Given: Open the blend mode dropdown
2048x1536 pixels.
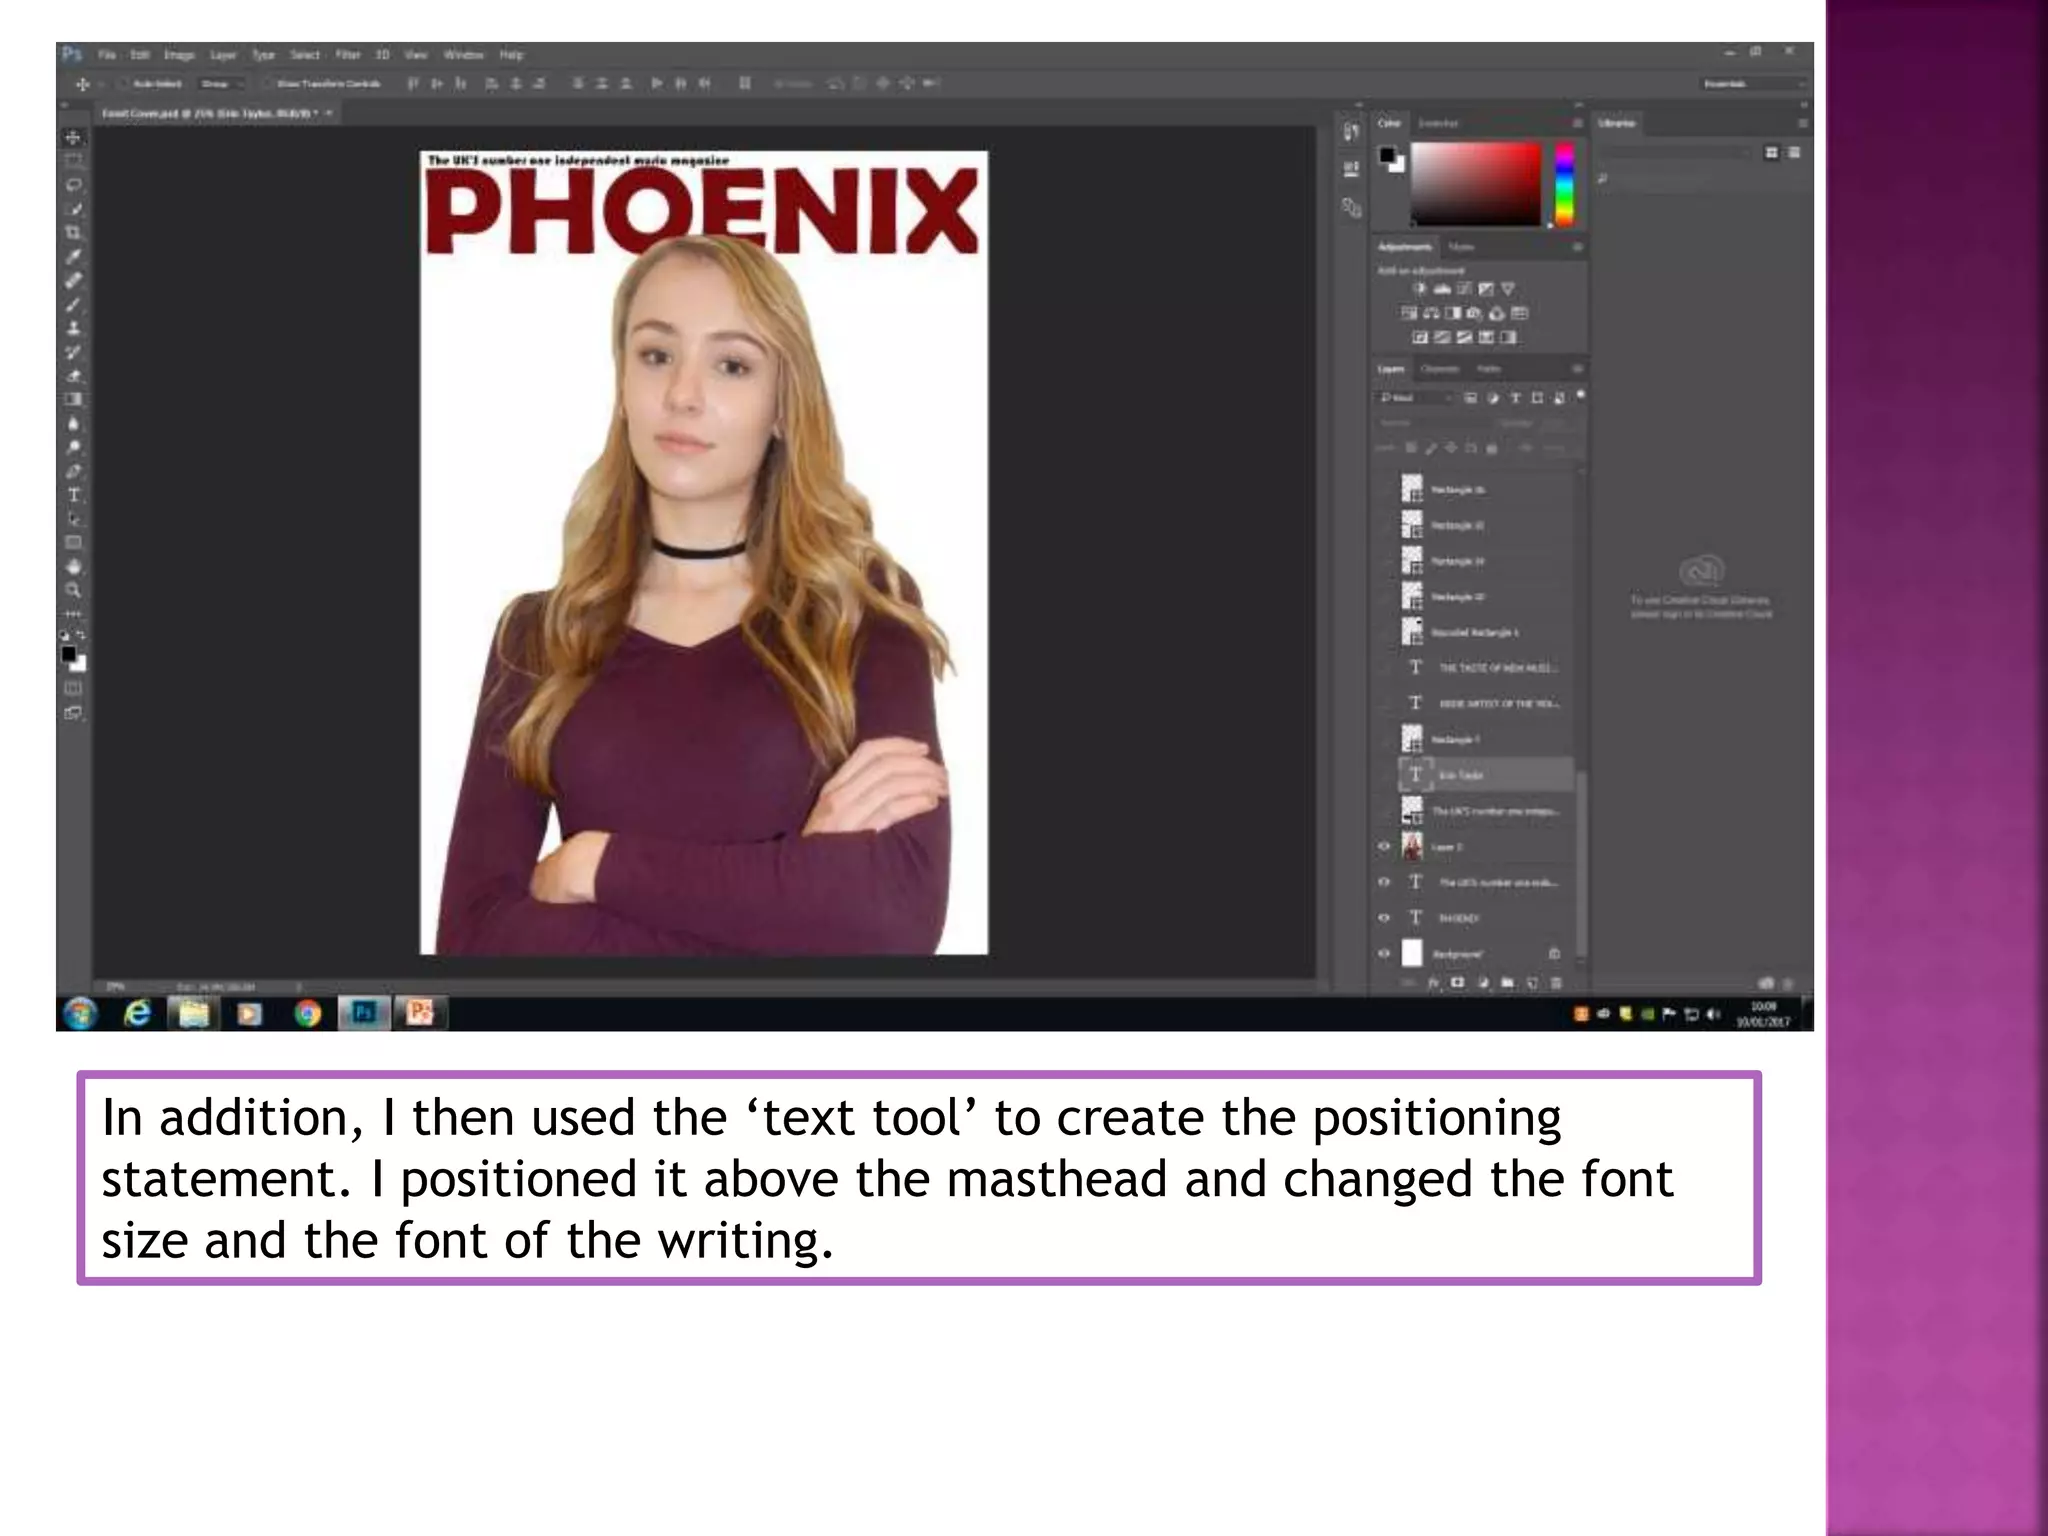Looking at the screenshot, I should point(1436,423).
